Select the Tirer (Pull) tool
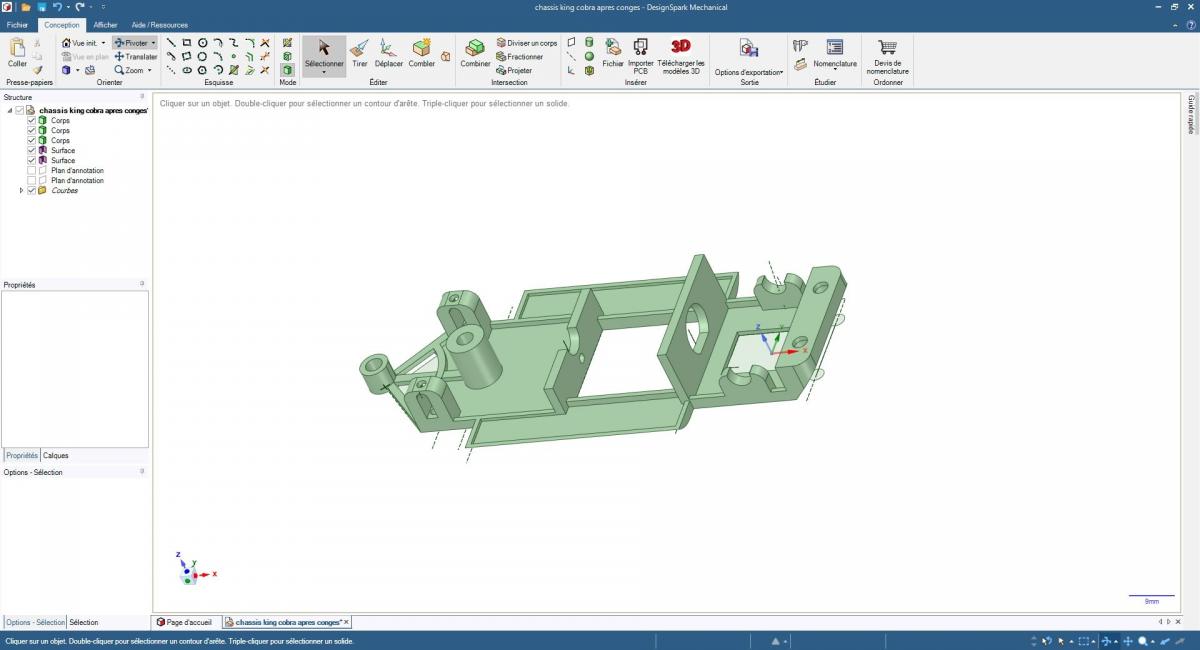 point(359,52)
